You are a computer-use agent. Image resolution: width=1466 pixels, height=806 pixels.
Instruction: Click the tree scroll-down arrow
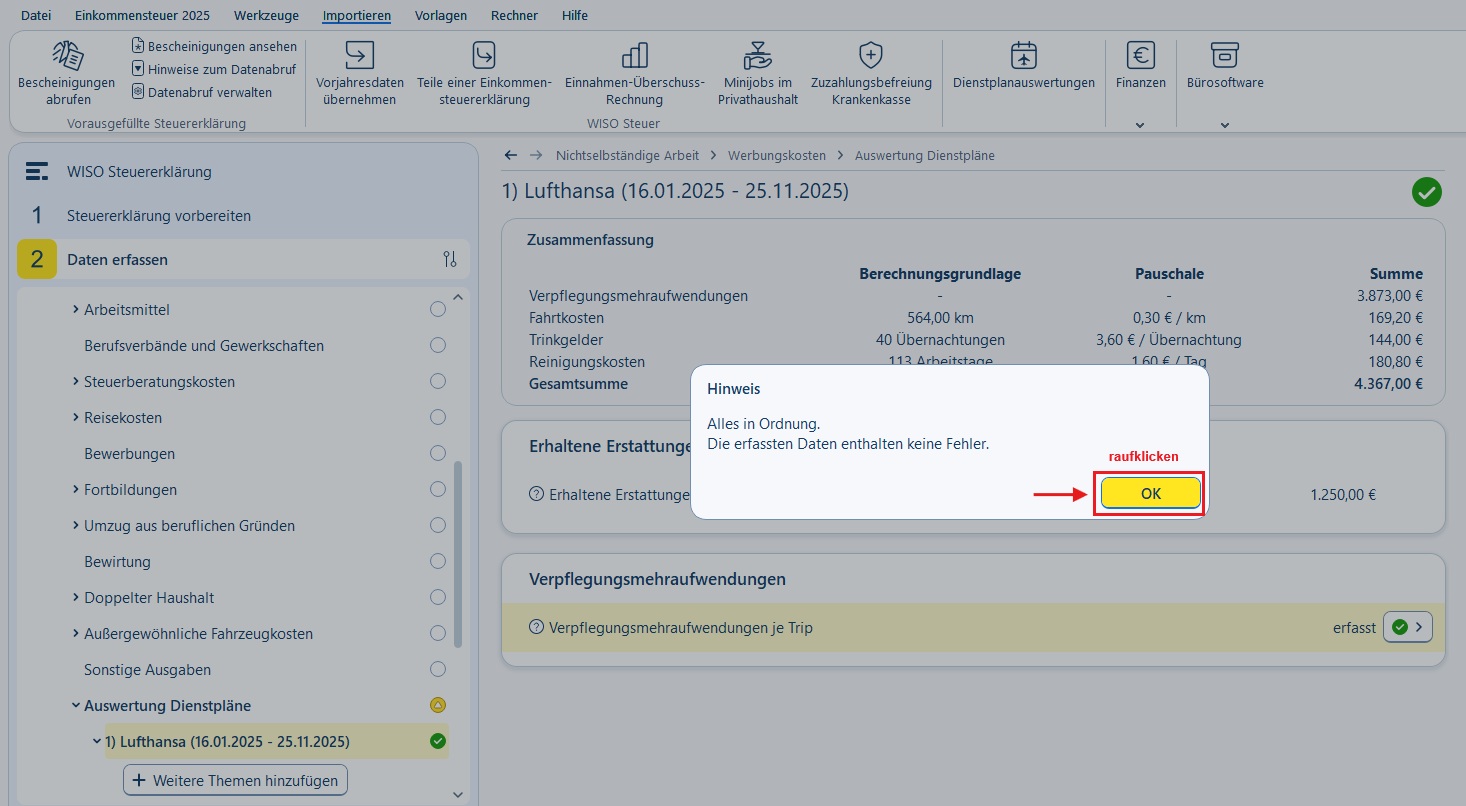click(458, 795)
